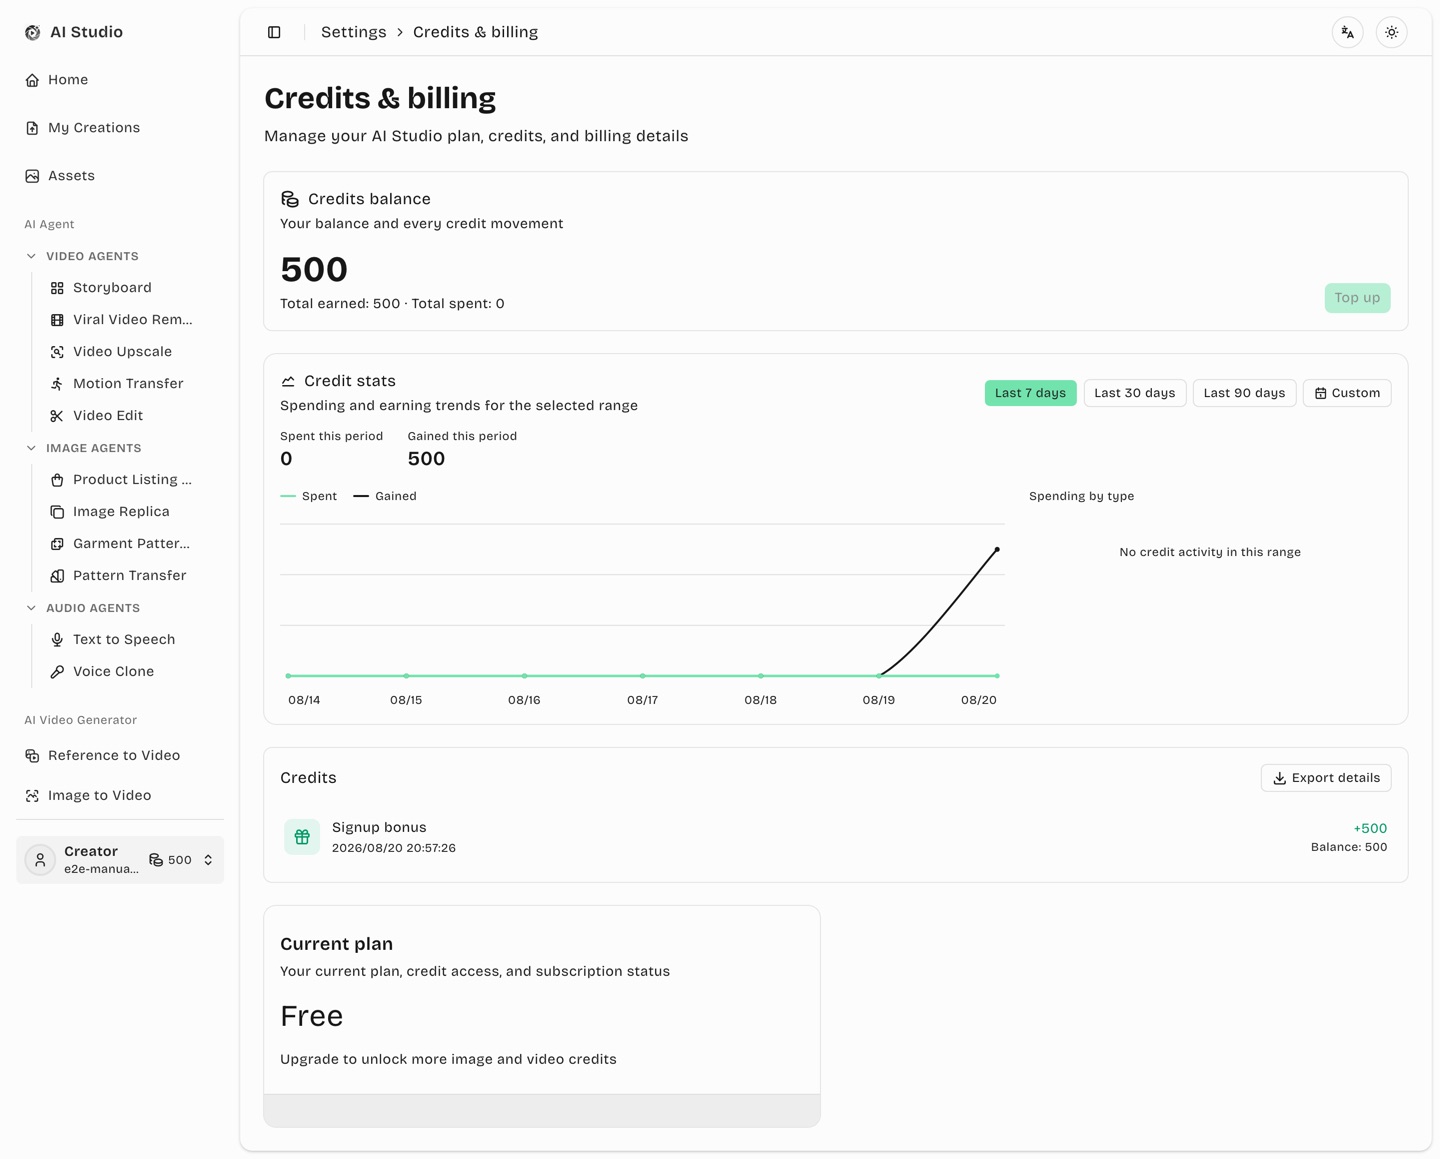This screenshot has width=1440, height=1159.
Task: Open the Creator account switcher chevrons
Action: click(x=208, y=860)
